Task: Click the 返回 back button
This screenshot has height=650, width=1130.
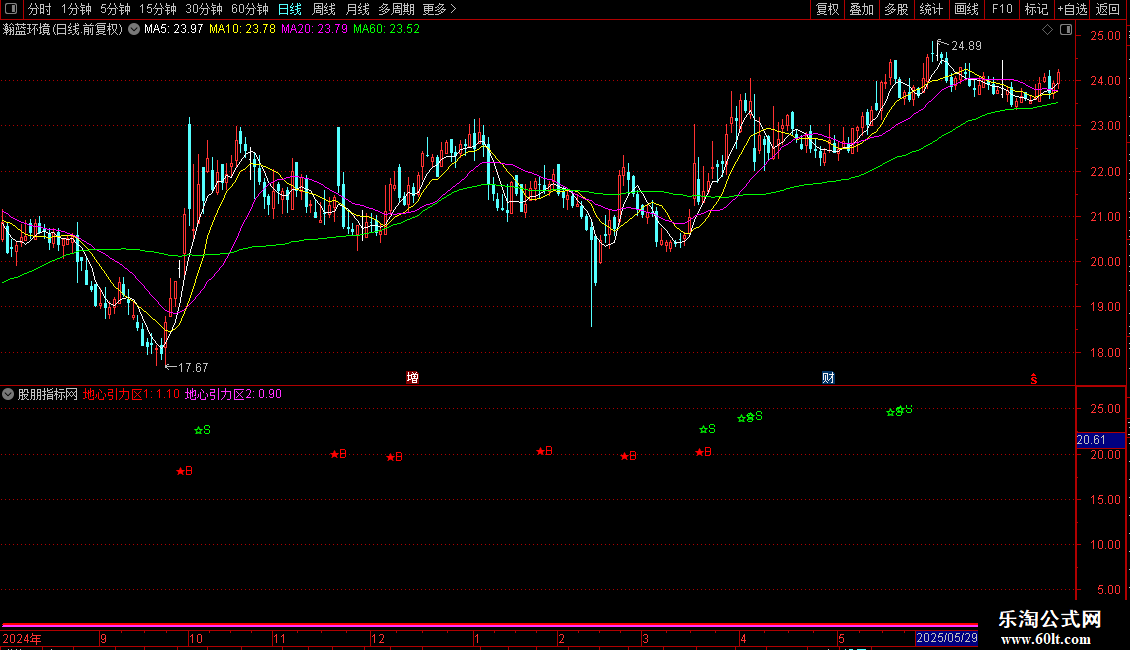Action: point(1108,9)
